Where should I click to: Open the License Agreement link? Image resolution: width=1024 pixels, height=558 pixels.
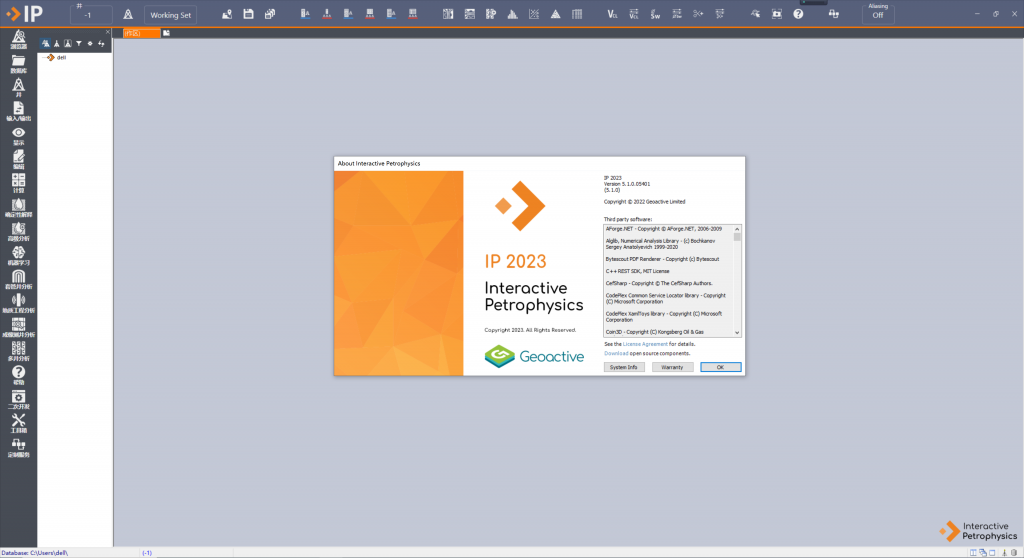(645, 344)
